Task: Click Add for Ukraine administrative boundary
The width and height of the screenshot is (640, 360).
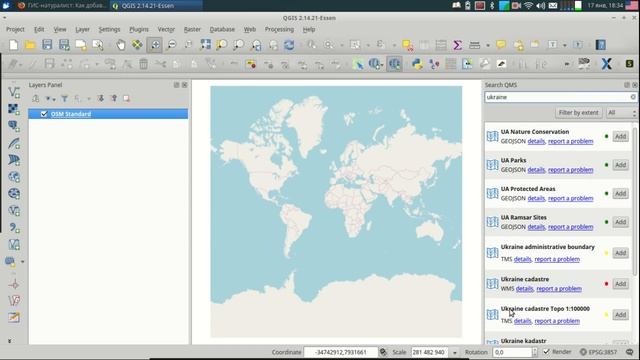Action: (620, 253)
